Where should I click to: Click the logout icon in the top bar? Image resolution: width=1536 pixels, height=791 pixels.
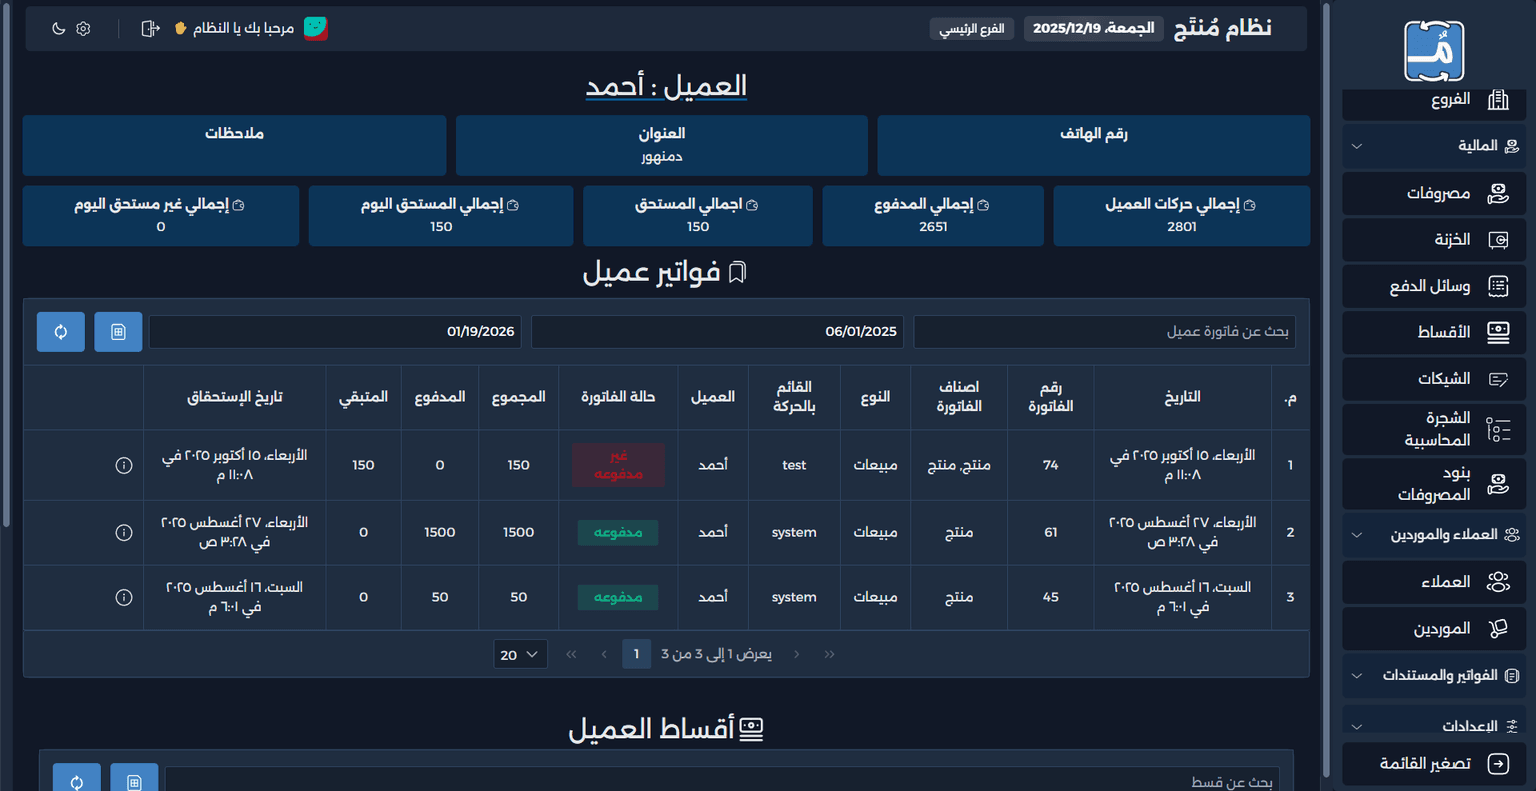tap(149, 28)
